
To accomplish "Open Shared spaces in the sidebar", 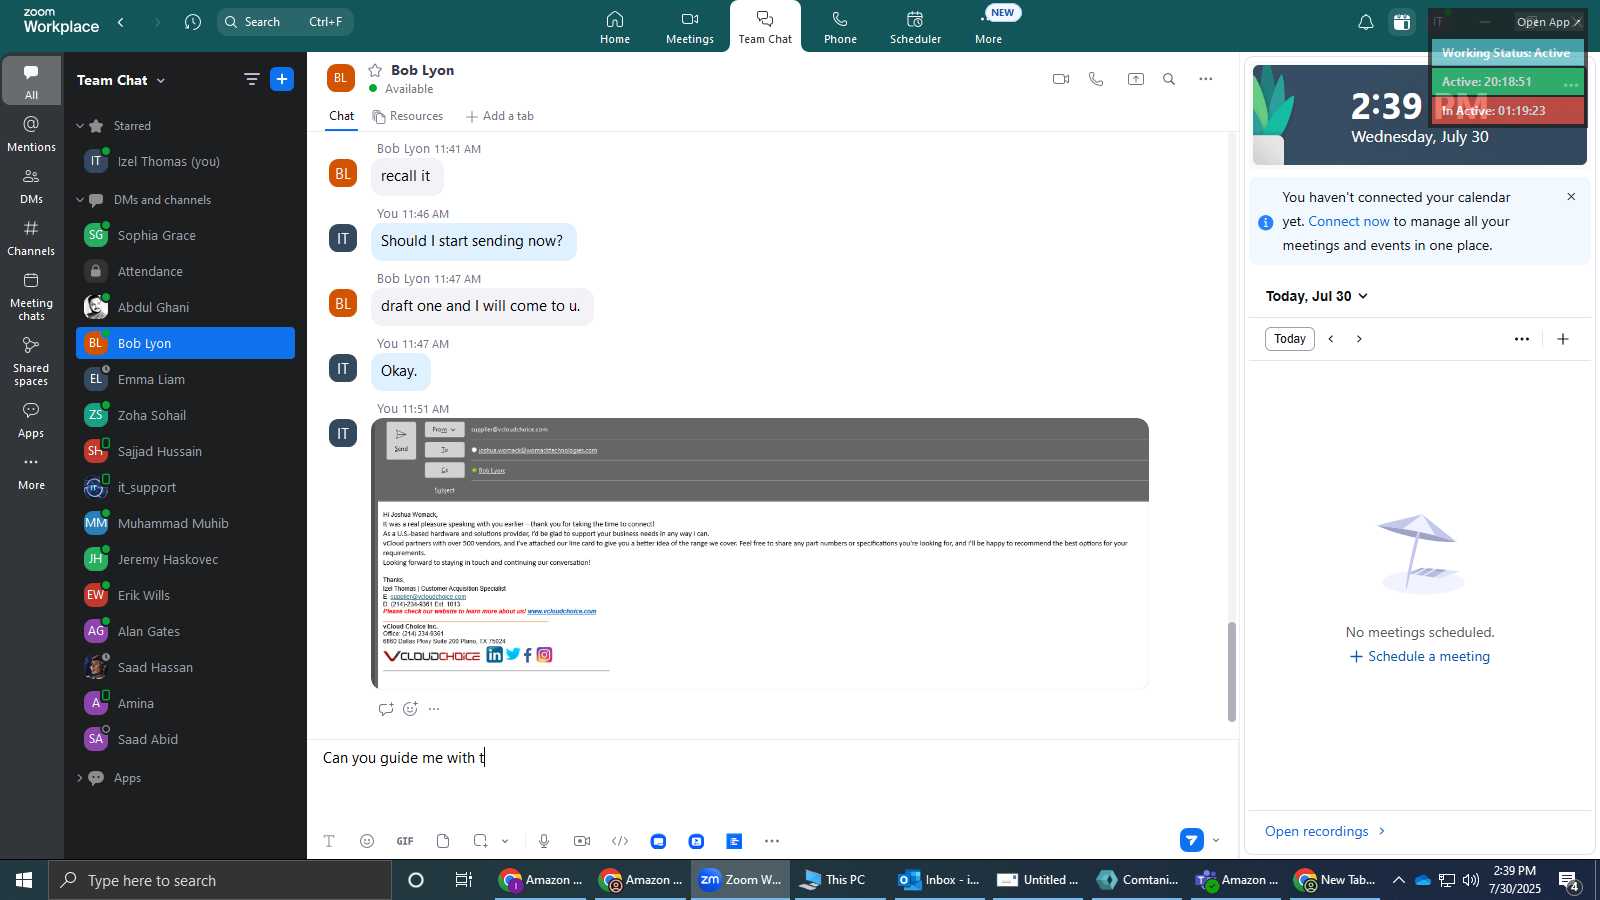I will coord(32,361).
